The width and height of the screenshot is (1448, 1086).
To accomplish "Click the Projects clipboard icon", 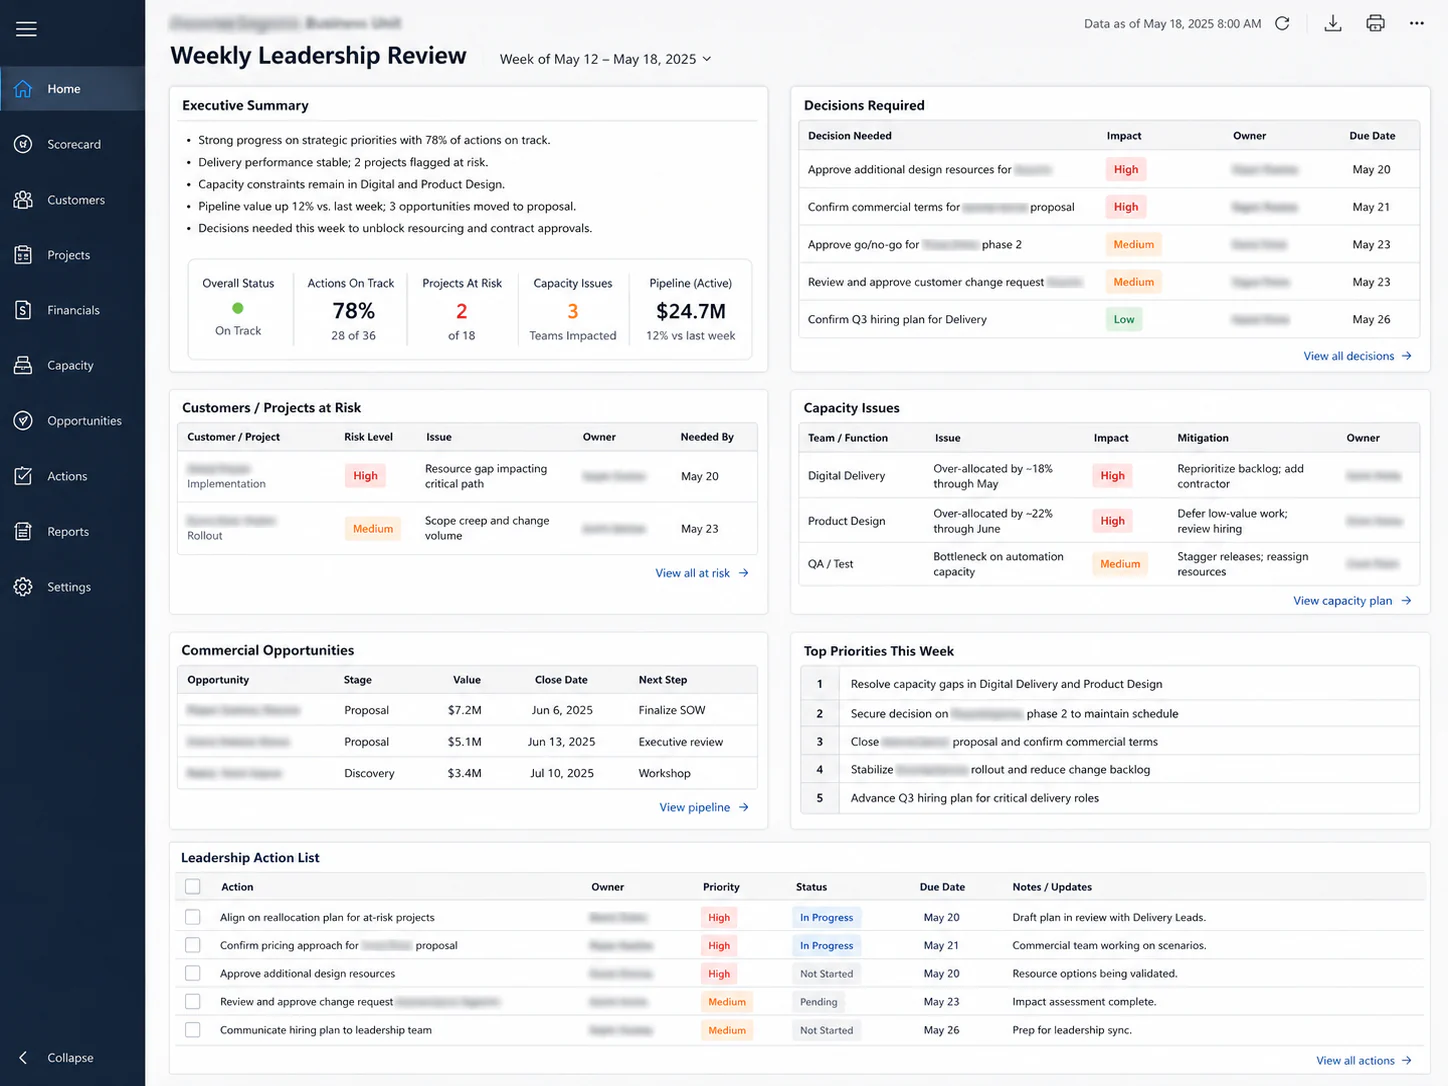I will [23, 255].
